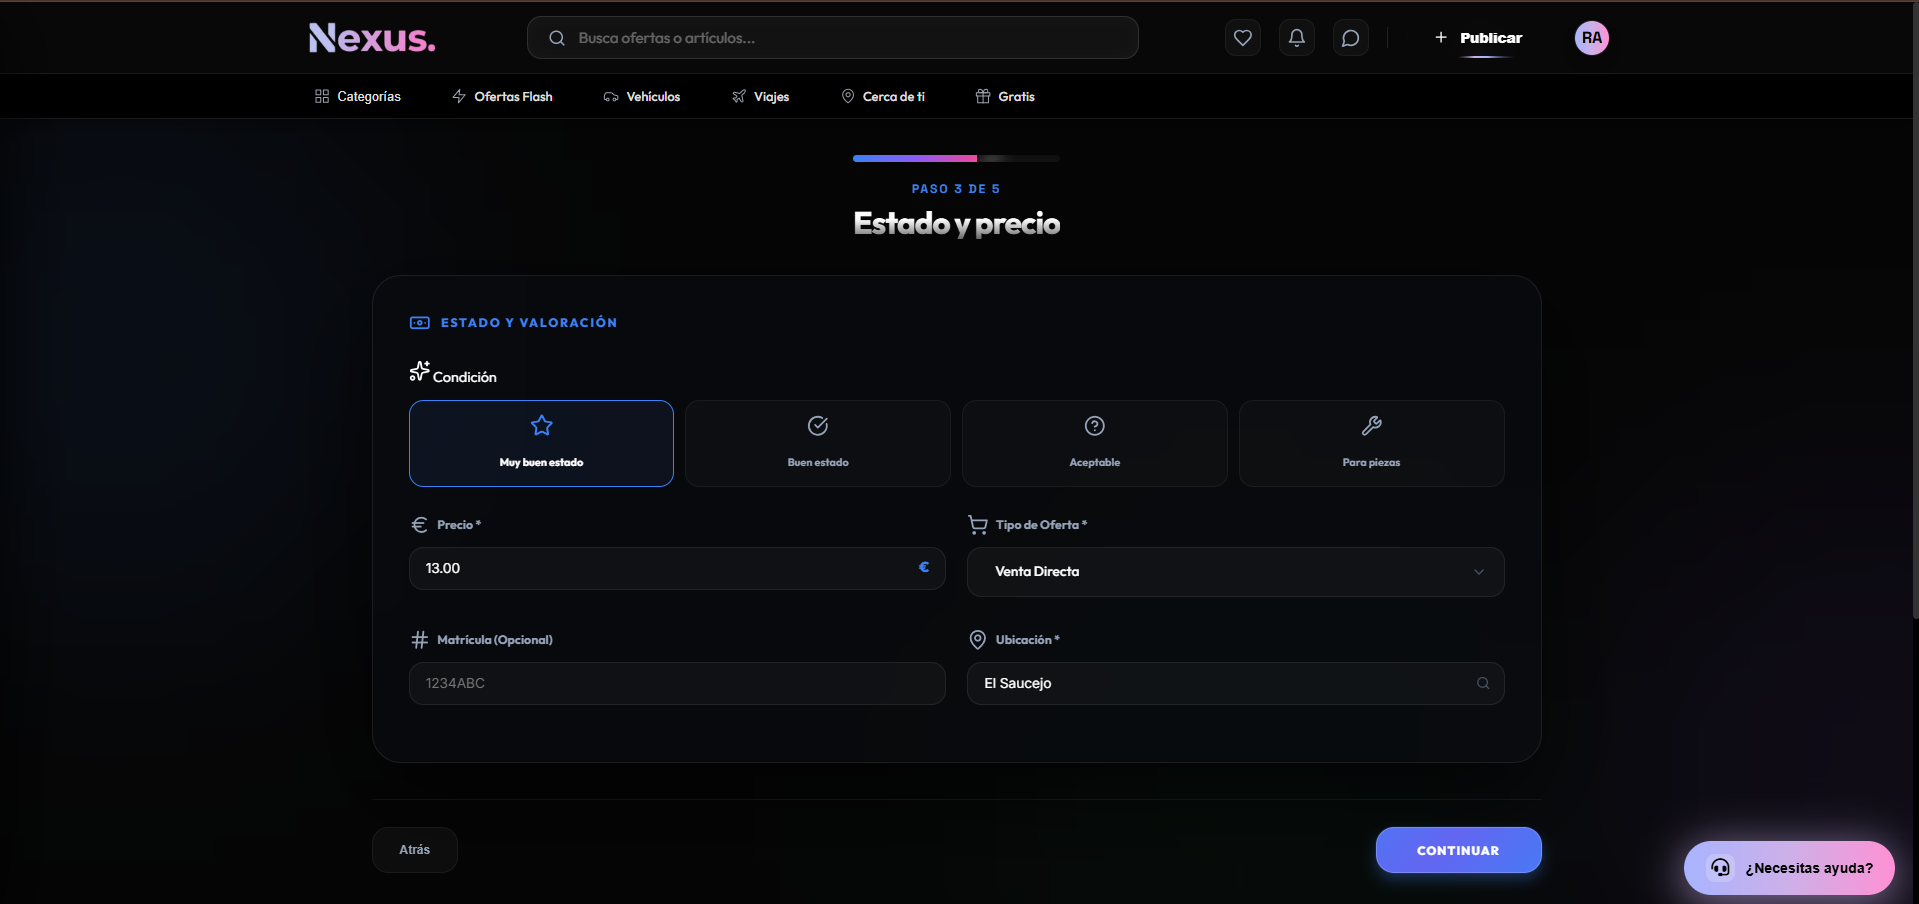Click the pin icon beside Ubicación label
This screenshot has width=1919, height=904.
coord(978,640)
